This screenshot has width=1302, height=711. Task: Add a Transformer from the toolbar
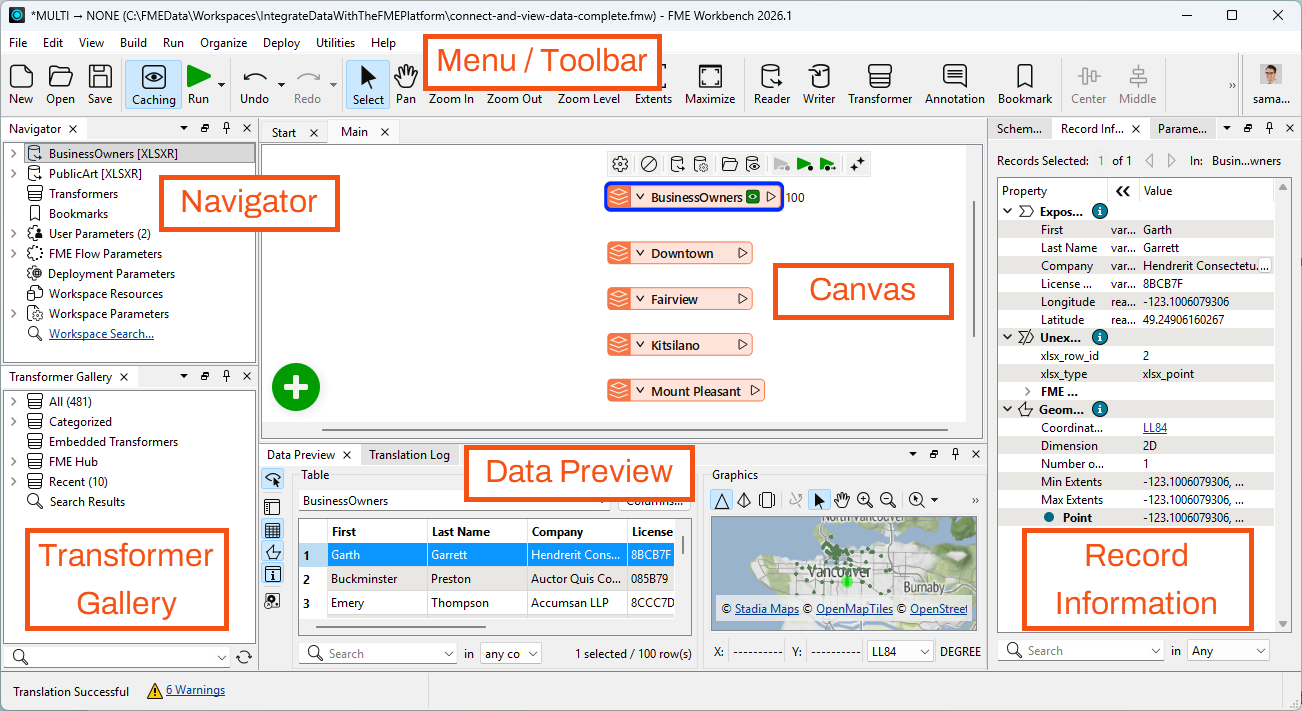point(880,84)
